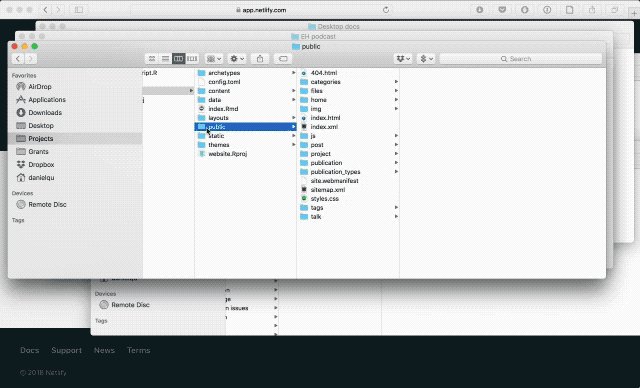Open the tags folder
640x388 pixels.
pos(348,208)
